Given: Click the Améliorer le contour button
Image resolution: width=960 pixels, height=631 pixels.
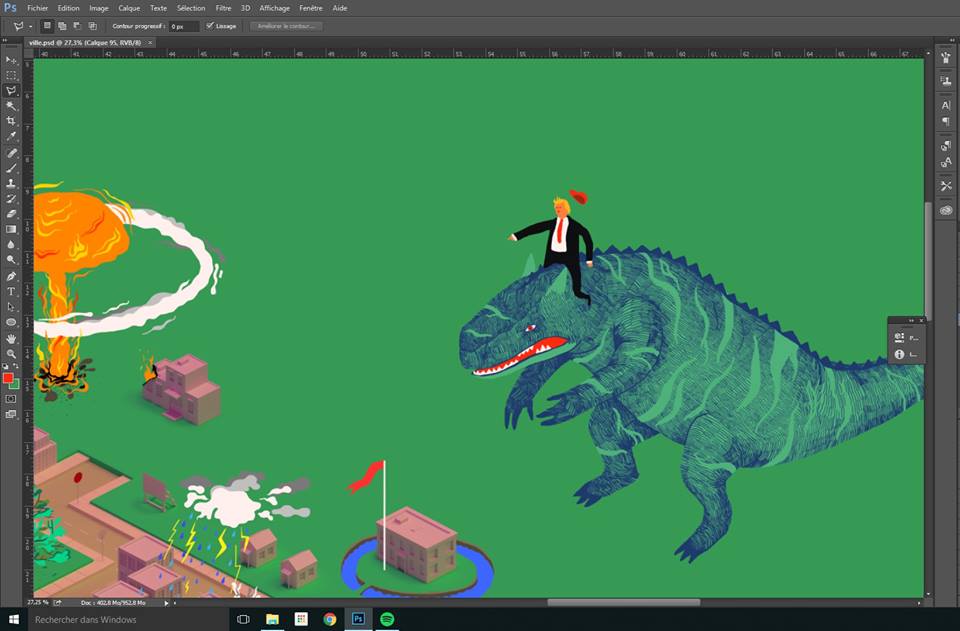Looking at the screenshot, I should point(286,26).
